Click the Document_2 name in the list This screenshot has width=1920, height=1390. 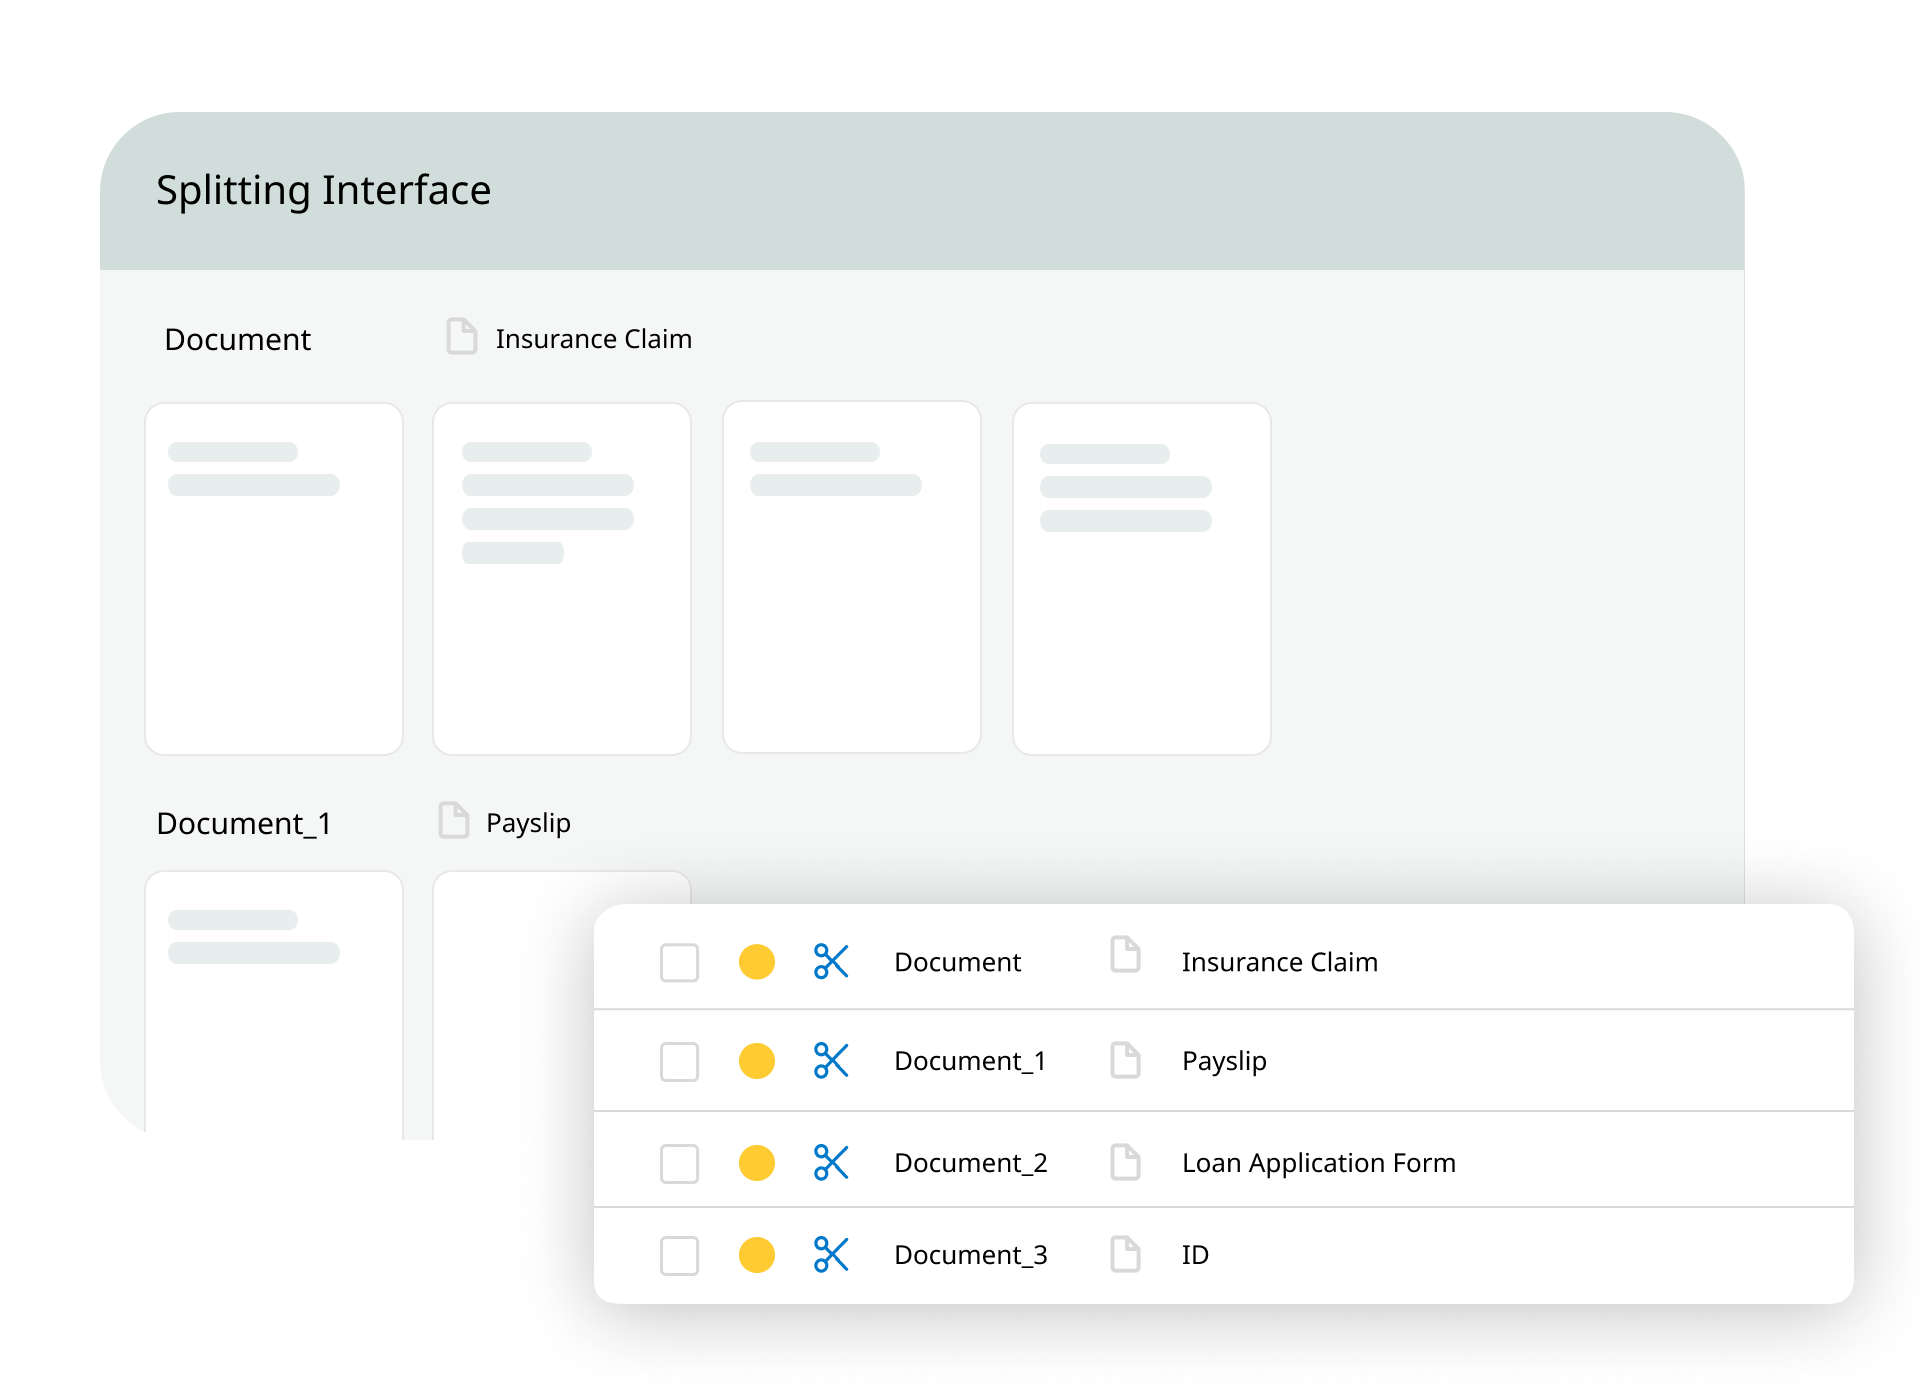[x=970, y=1163]
